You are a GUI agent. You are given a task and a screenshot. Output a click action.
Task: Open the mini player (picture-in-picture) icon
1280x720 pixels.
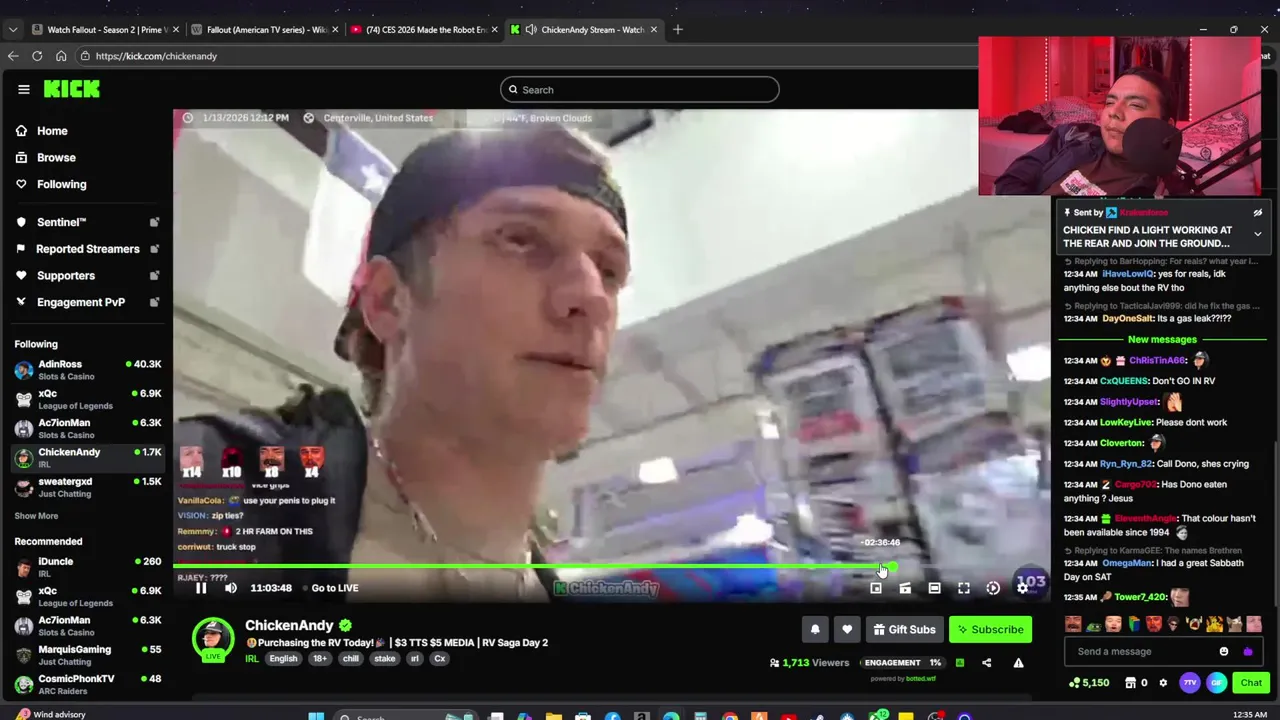(876, 588)
